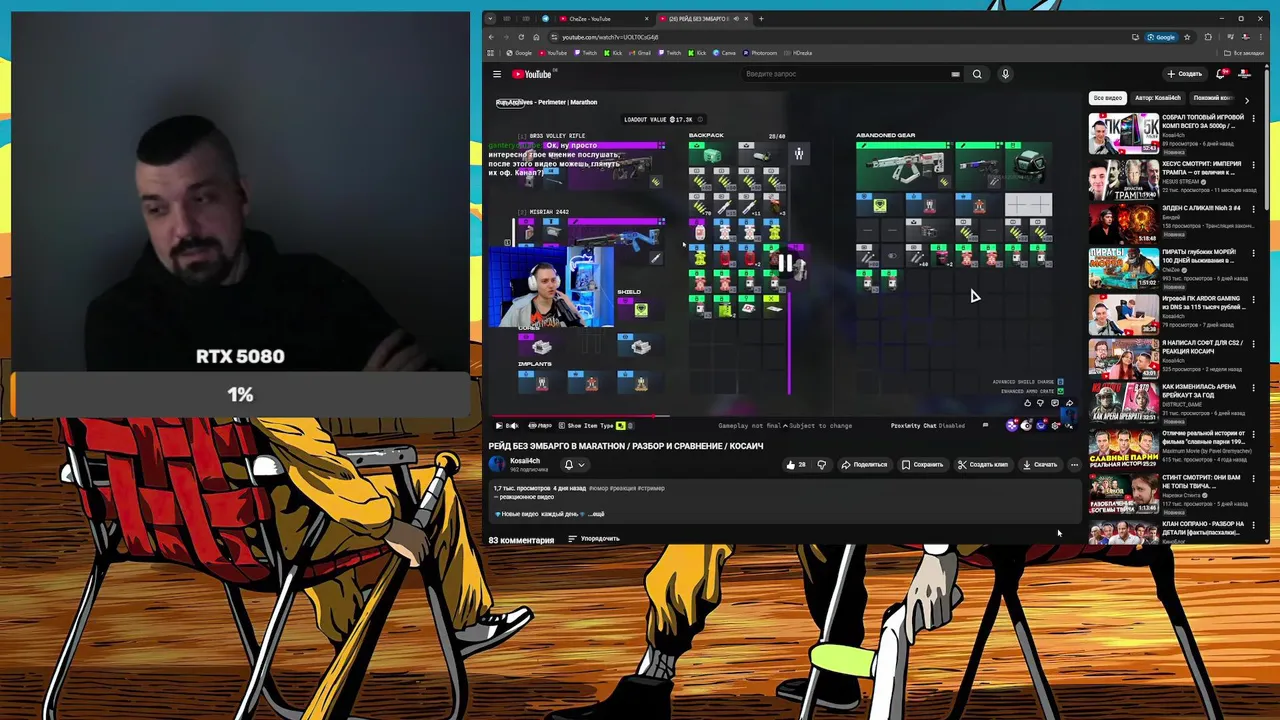This screenshot has width=1280, height=720.
Task: Open 'СТИНТ СМОТРИТ: ОНИ ВАМ НЕ ТОПЫ' video title
Action: click(x=1201, y=481)
